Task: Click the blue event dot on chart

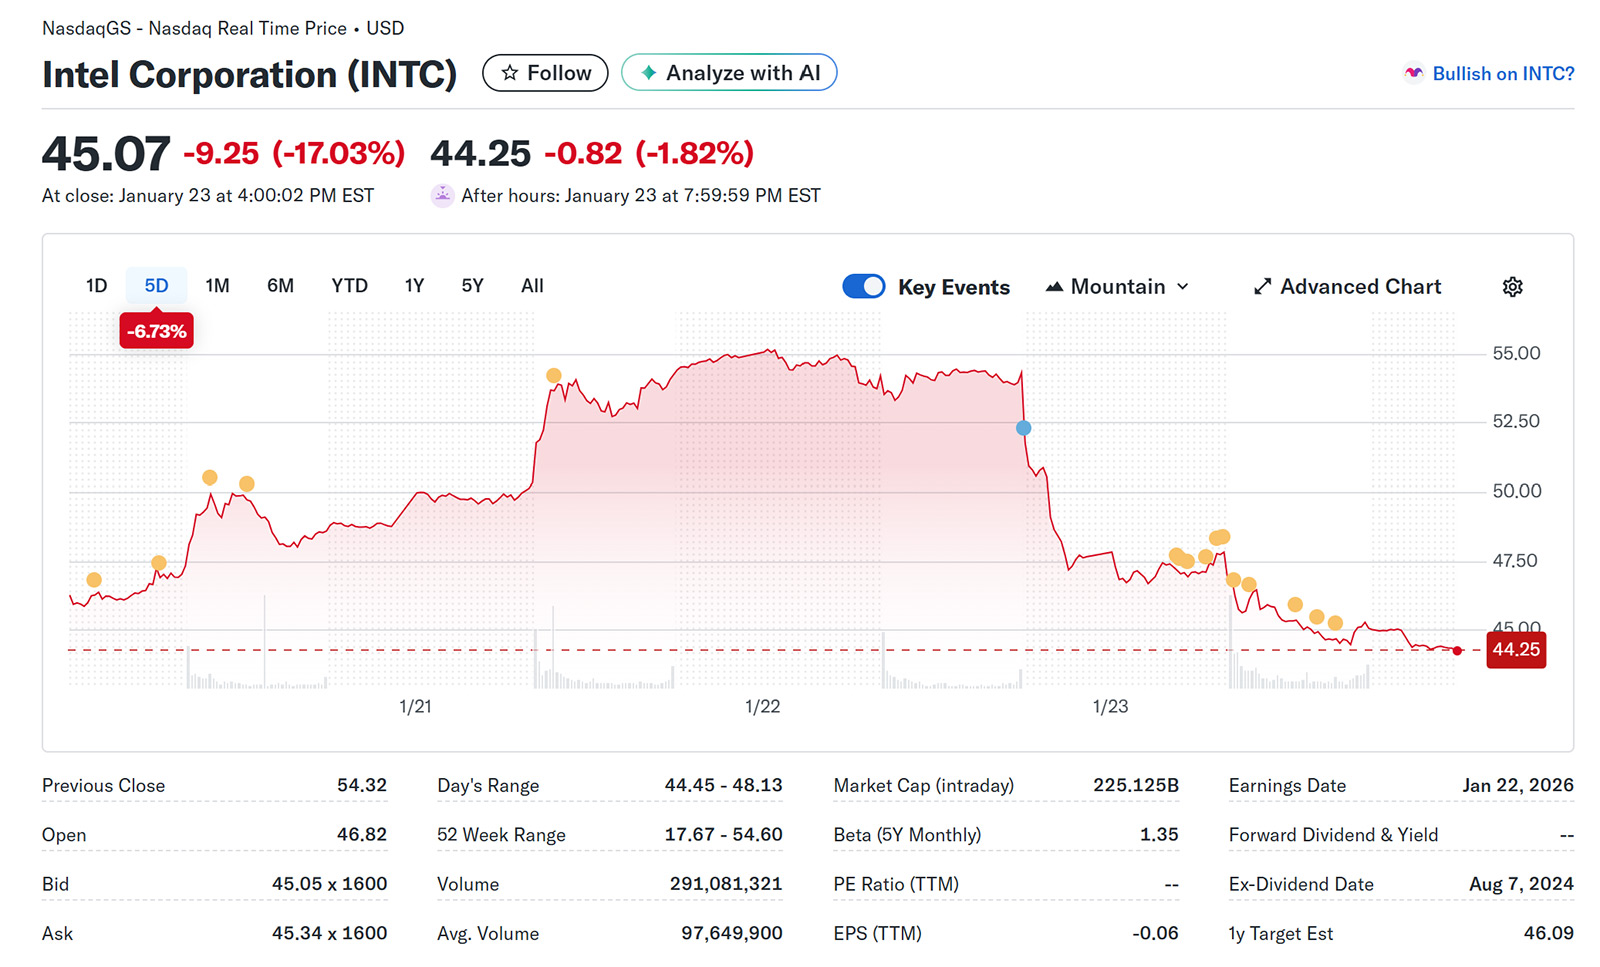Action: coord(1023,428)
